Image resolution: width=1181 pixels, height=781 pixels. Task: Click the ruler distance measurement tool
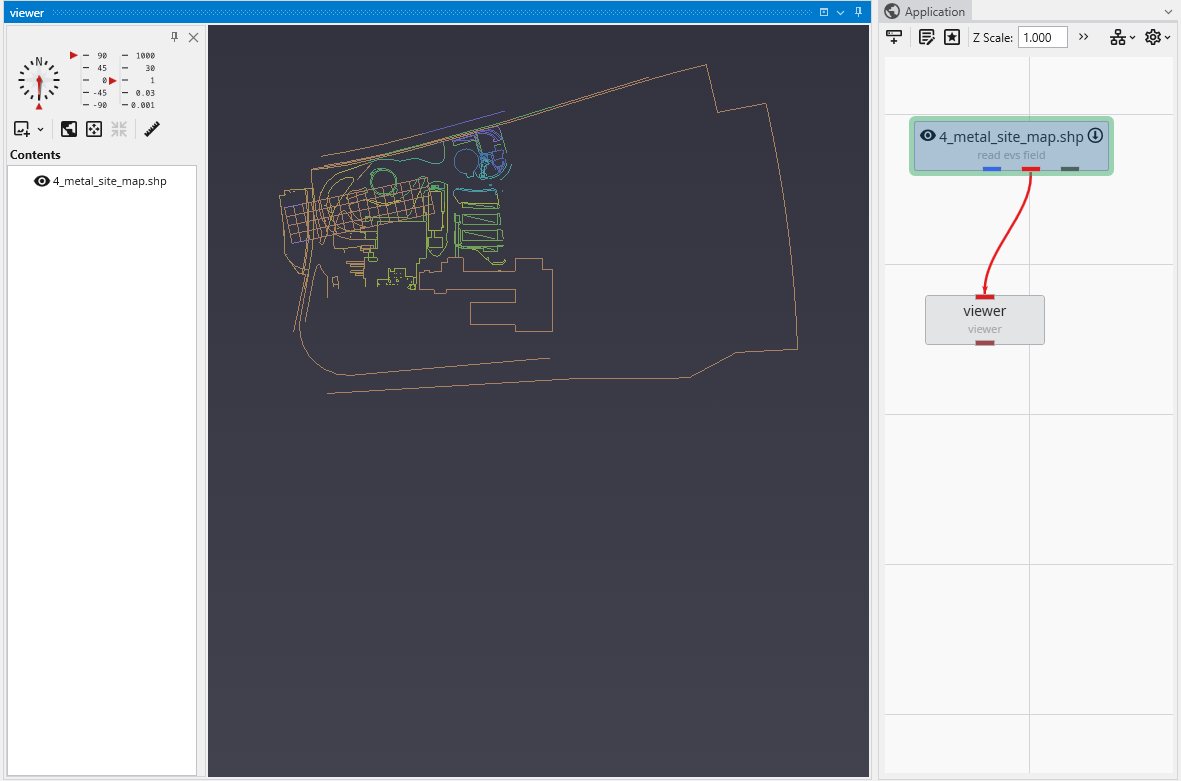[152, 129]
